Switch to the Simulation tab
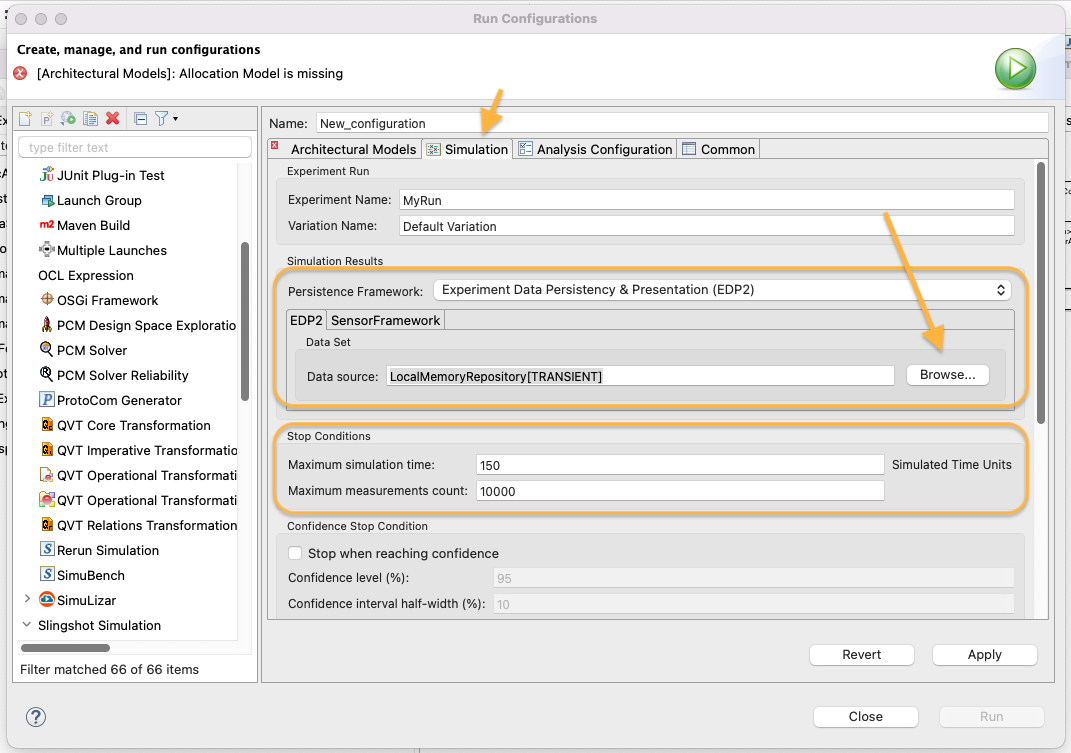Screen dimensions: 1071x753 [x=468, y=149]
